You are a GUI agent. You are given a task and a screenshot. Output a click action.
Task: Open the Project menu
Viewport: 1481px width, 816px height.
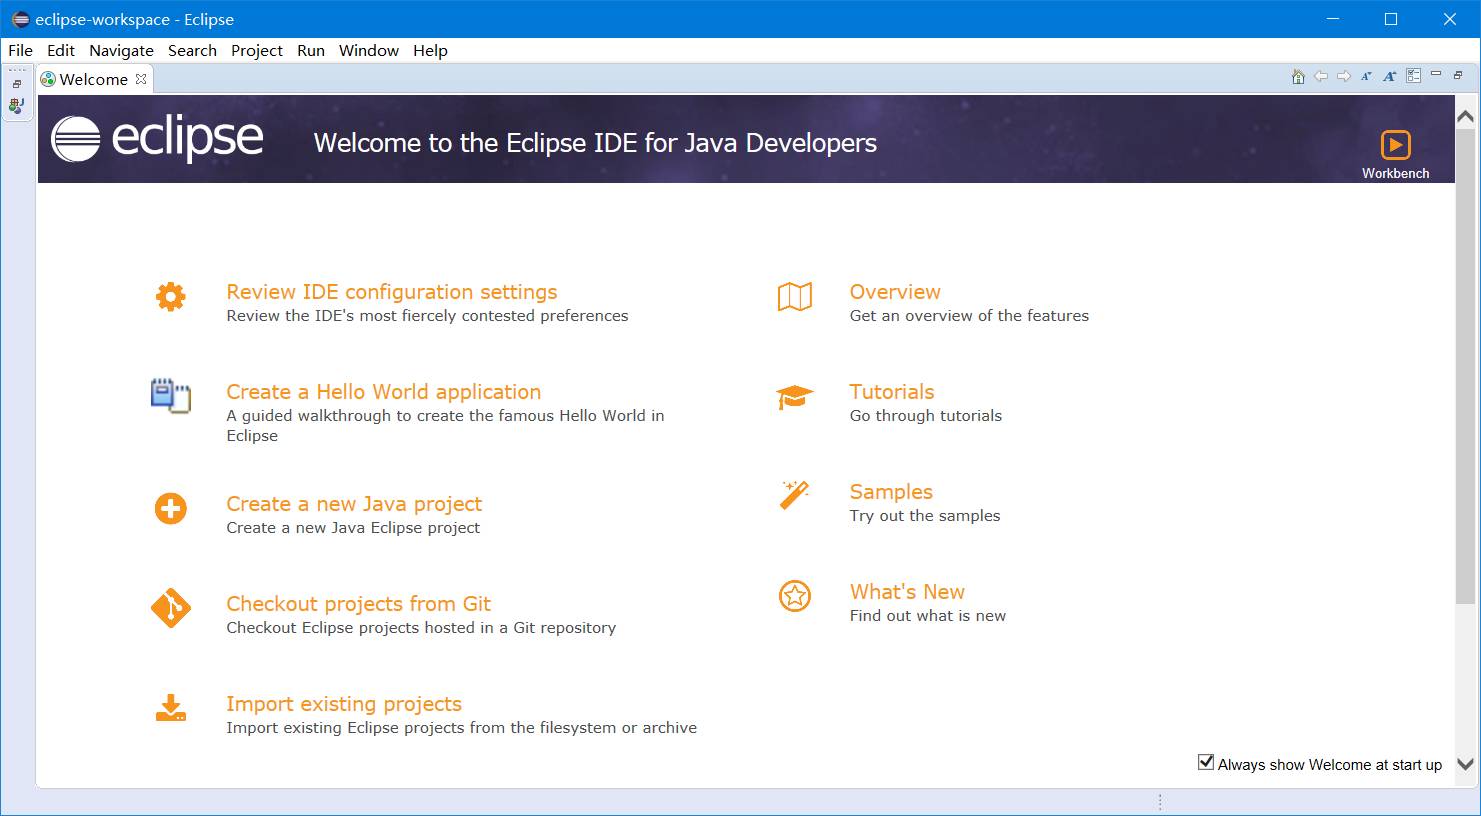[x=257, y=50]
